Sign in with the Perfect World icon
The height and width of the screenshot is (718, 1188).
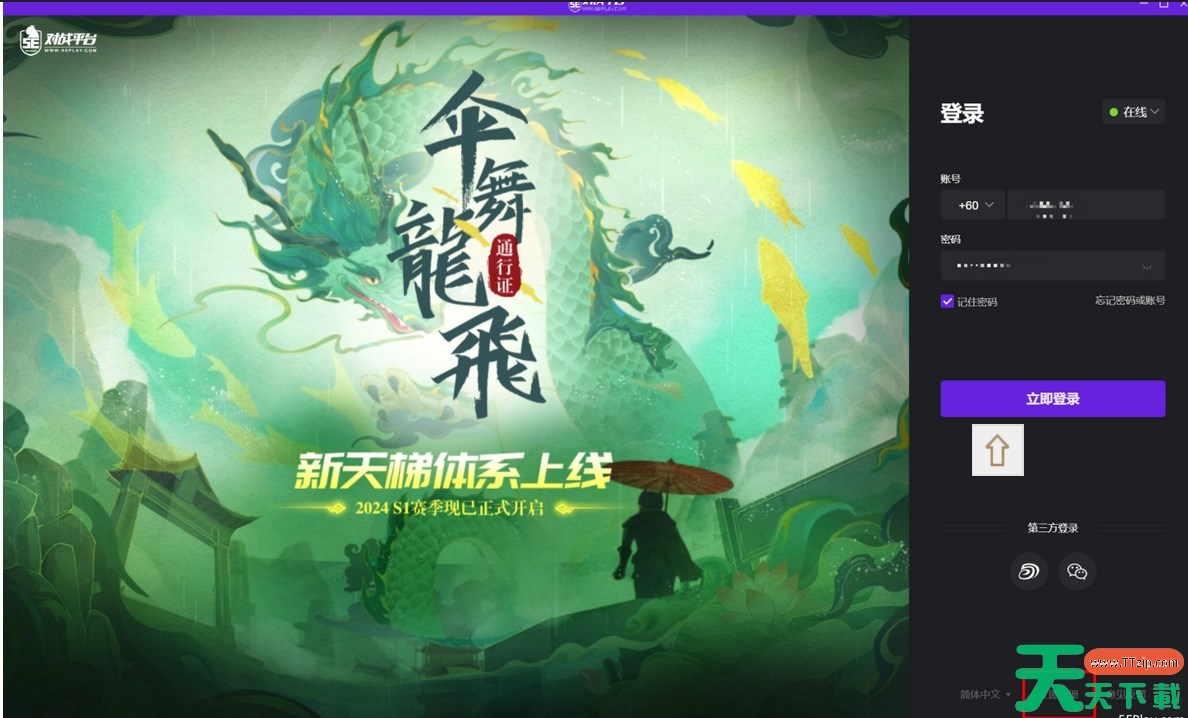tap(1029, 571)
